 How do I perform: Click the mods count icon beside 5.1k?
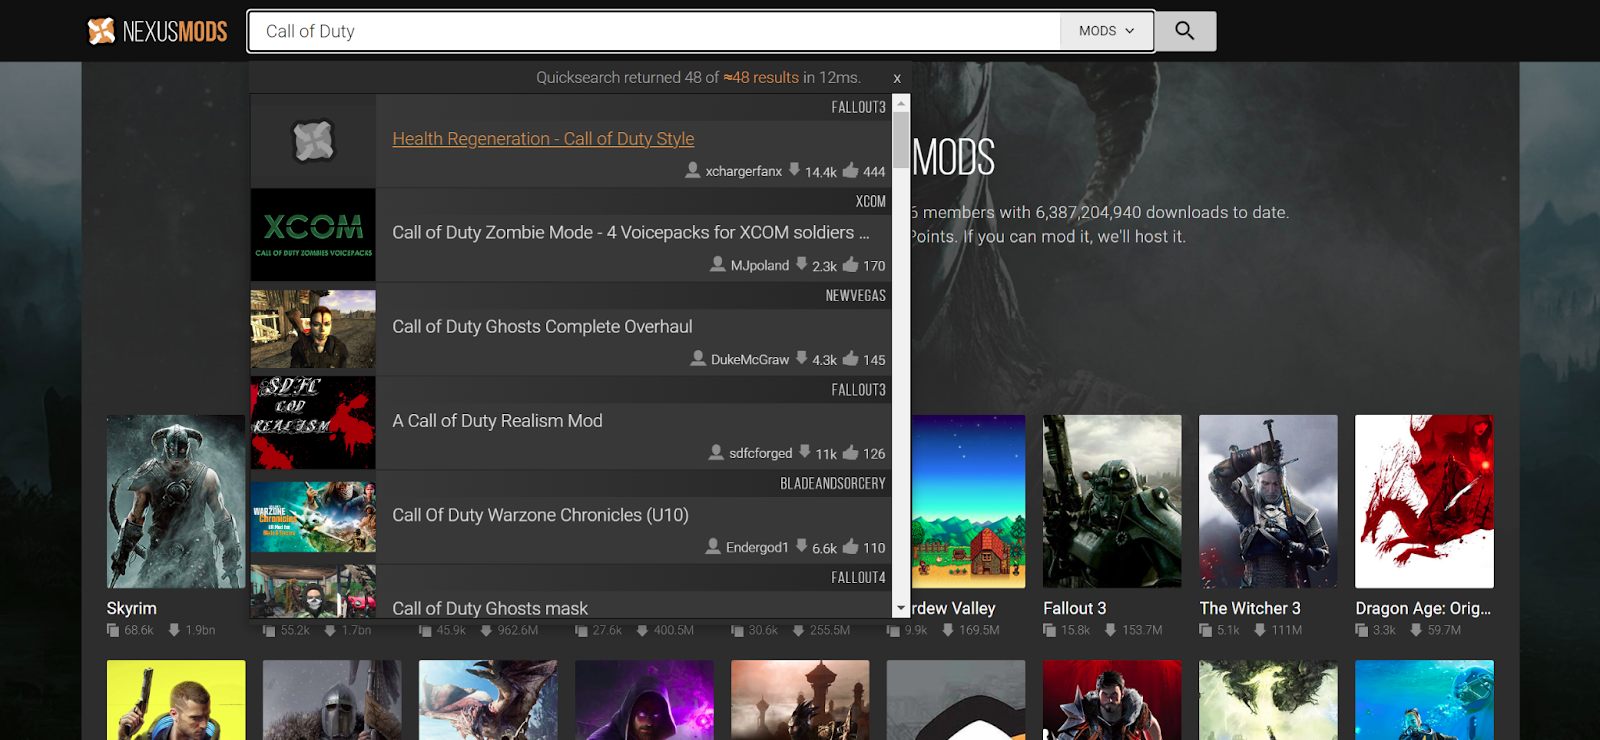pyautogui.click(x=1205, y=630)
